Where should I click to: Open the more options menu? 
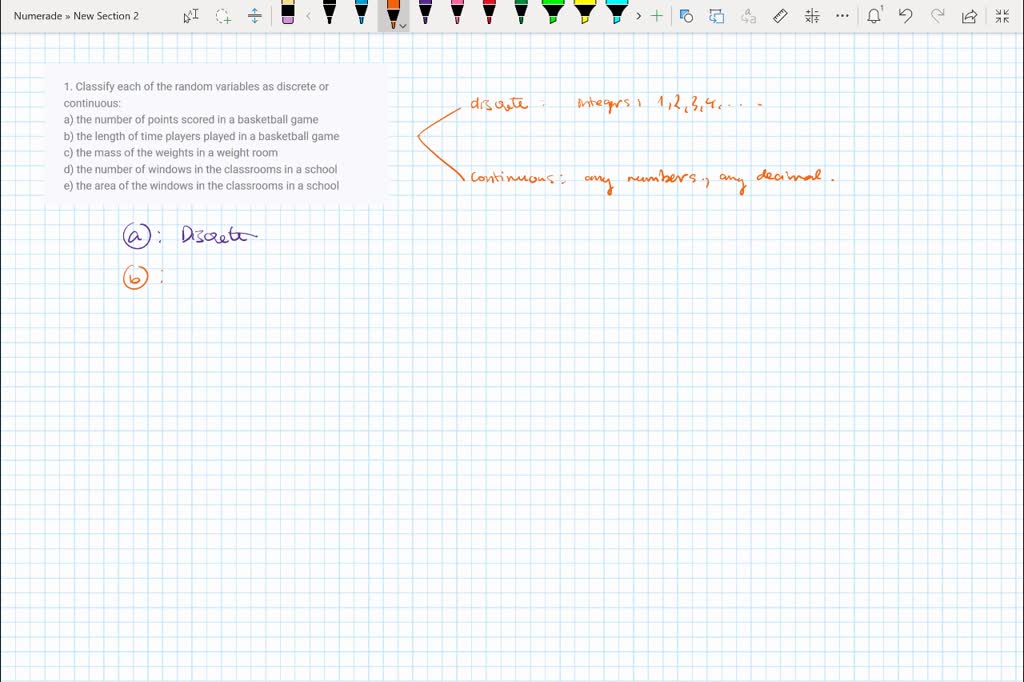click(841, 15)
